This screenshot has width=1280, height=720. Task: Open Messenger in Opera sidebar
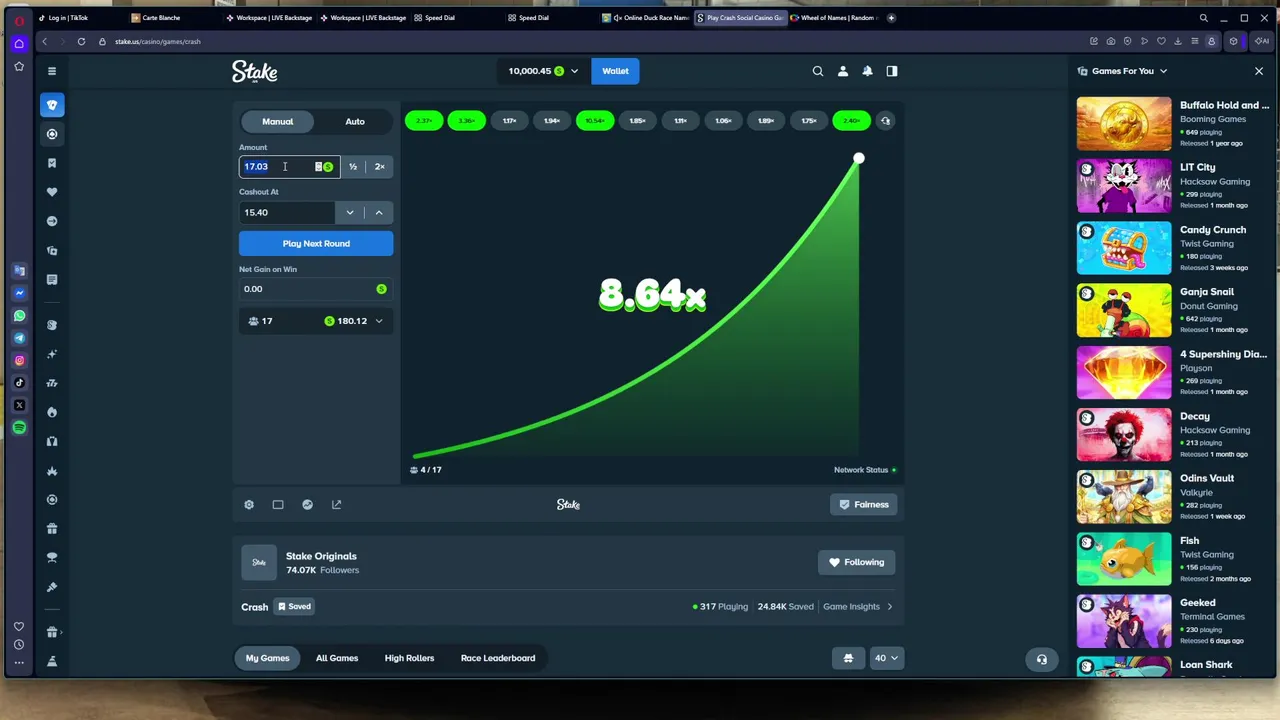click(x=19, y=293)
